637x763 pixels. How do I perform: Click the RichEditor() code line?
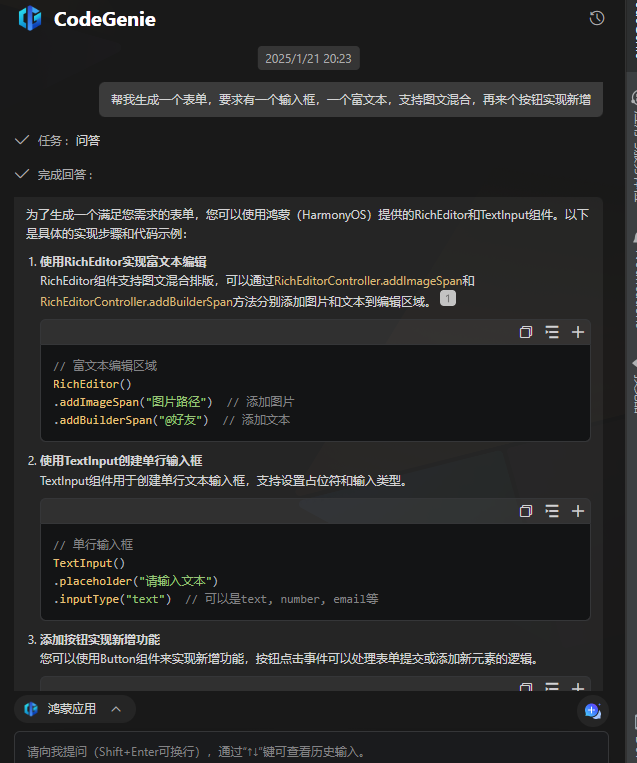[92, 384]
